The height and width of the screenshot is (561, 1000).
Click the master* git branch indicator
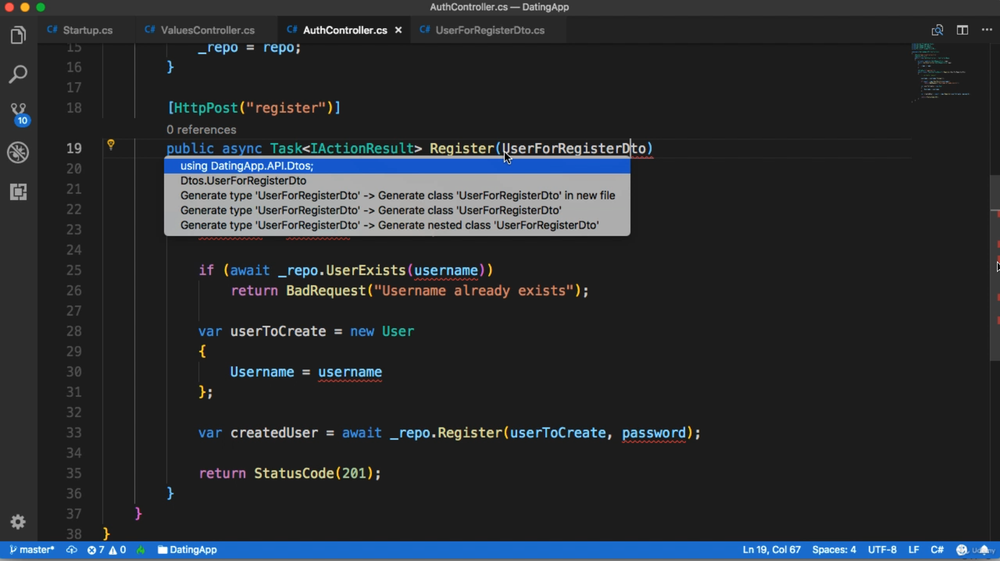coord(32,550)
